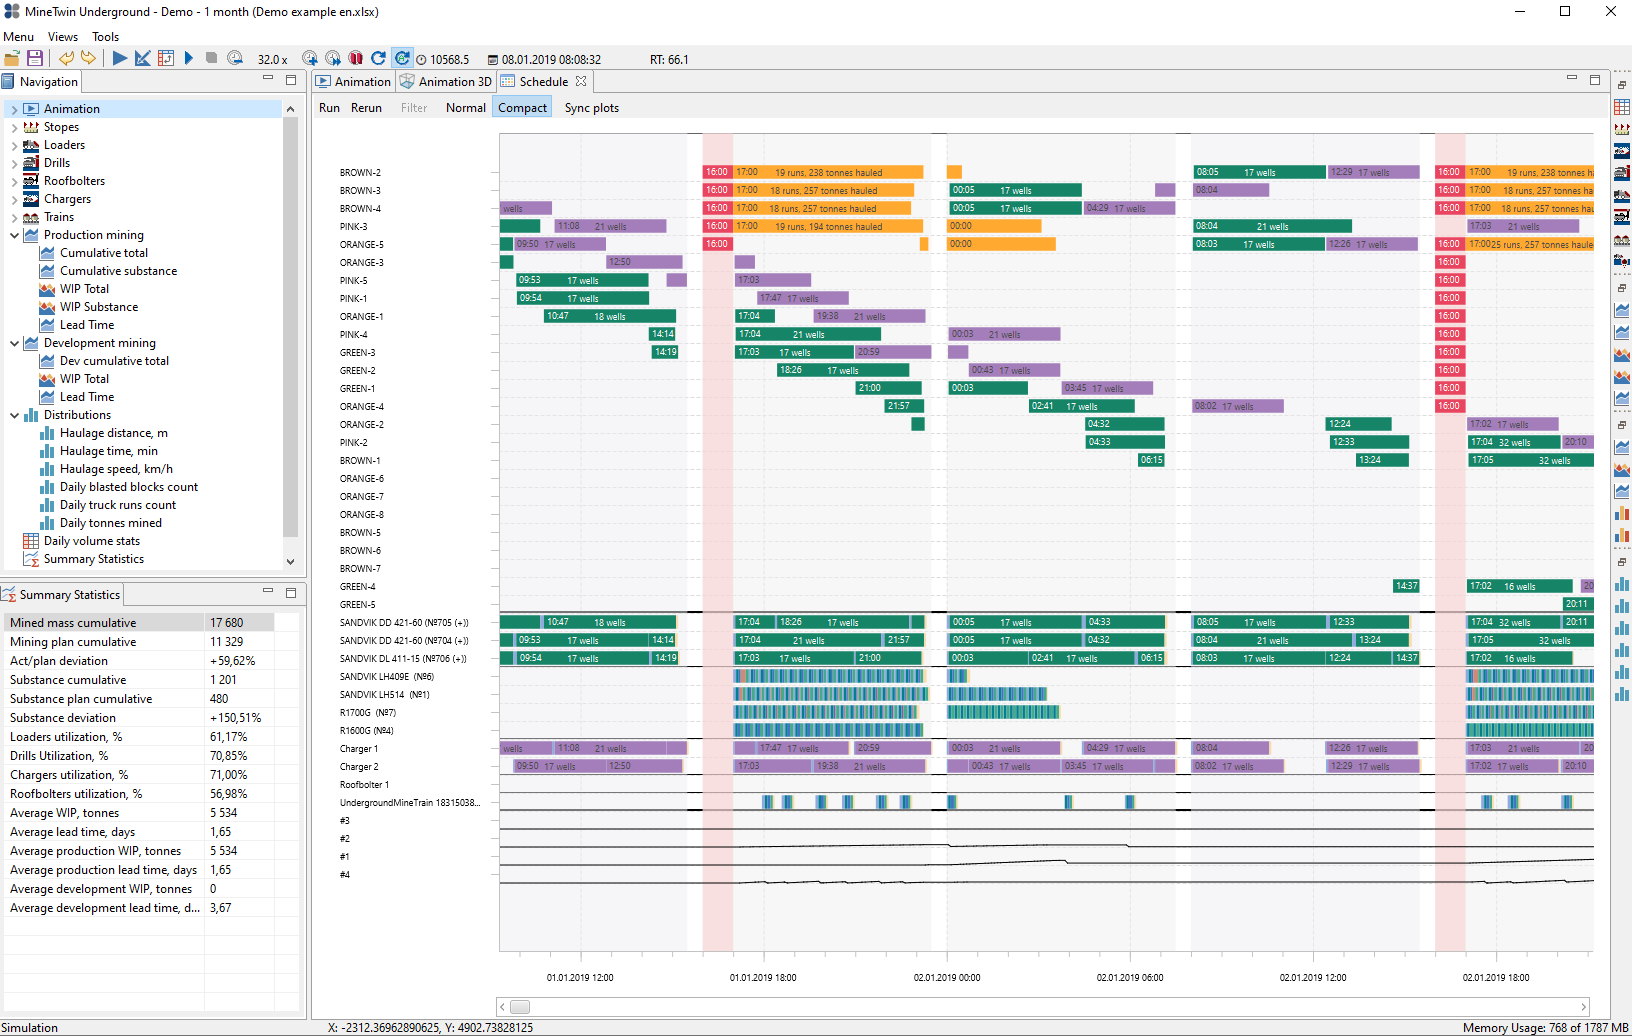The width and height of the screenshot is (1632, 1036).
Task: Collapse the Distributions node
Action: tap(14, 415)
